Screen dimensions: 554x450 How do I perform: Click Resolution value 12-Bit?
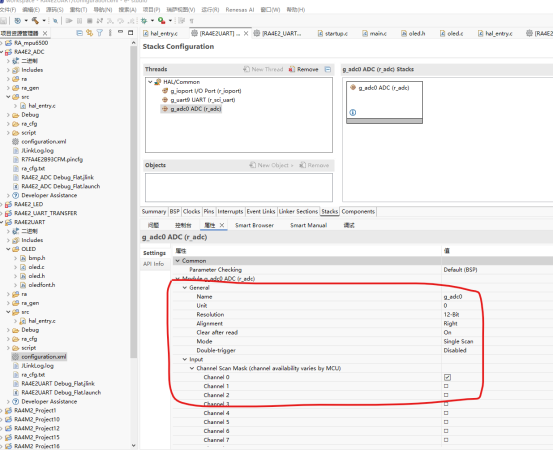tap(452, 314)
